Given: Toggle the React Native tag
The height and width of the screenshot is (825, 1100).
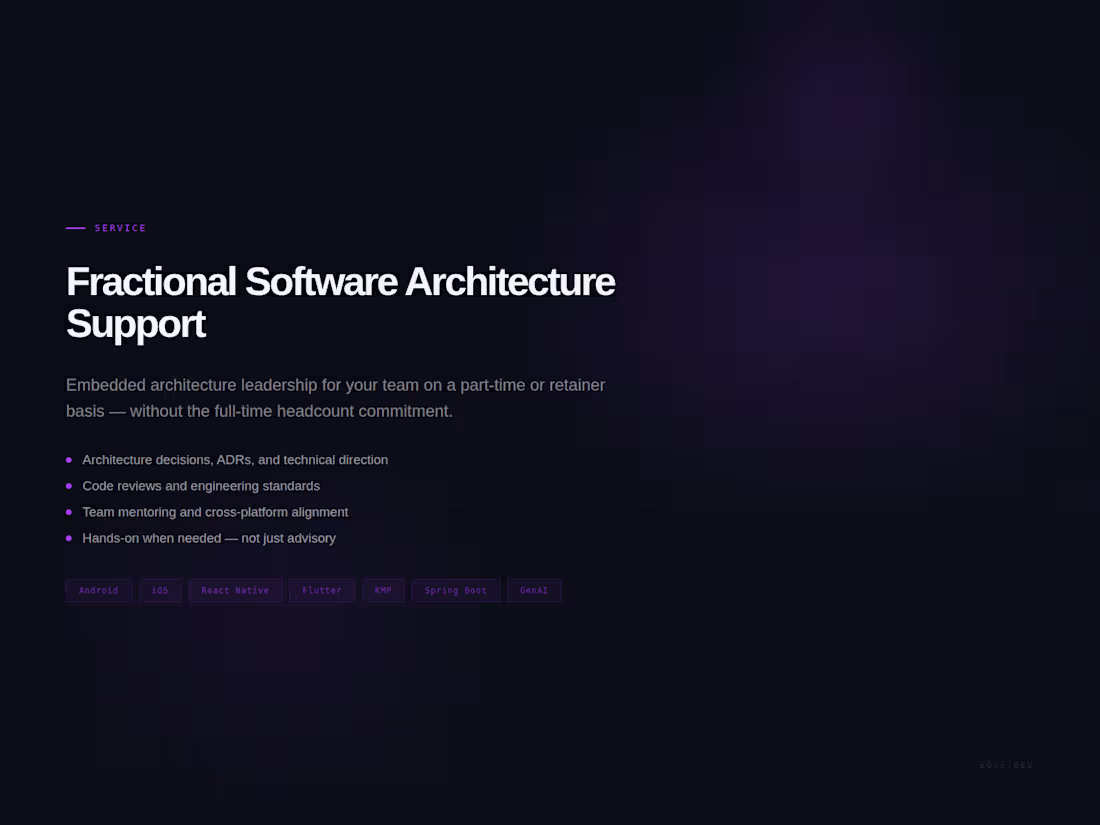Looking at the screenshot, I should pyautogui.click(x=235, y=590).
